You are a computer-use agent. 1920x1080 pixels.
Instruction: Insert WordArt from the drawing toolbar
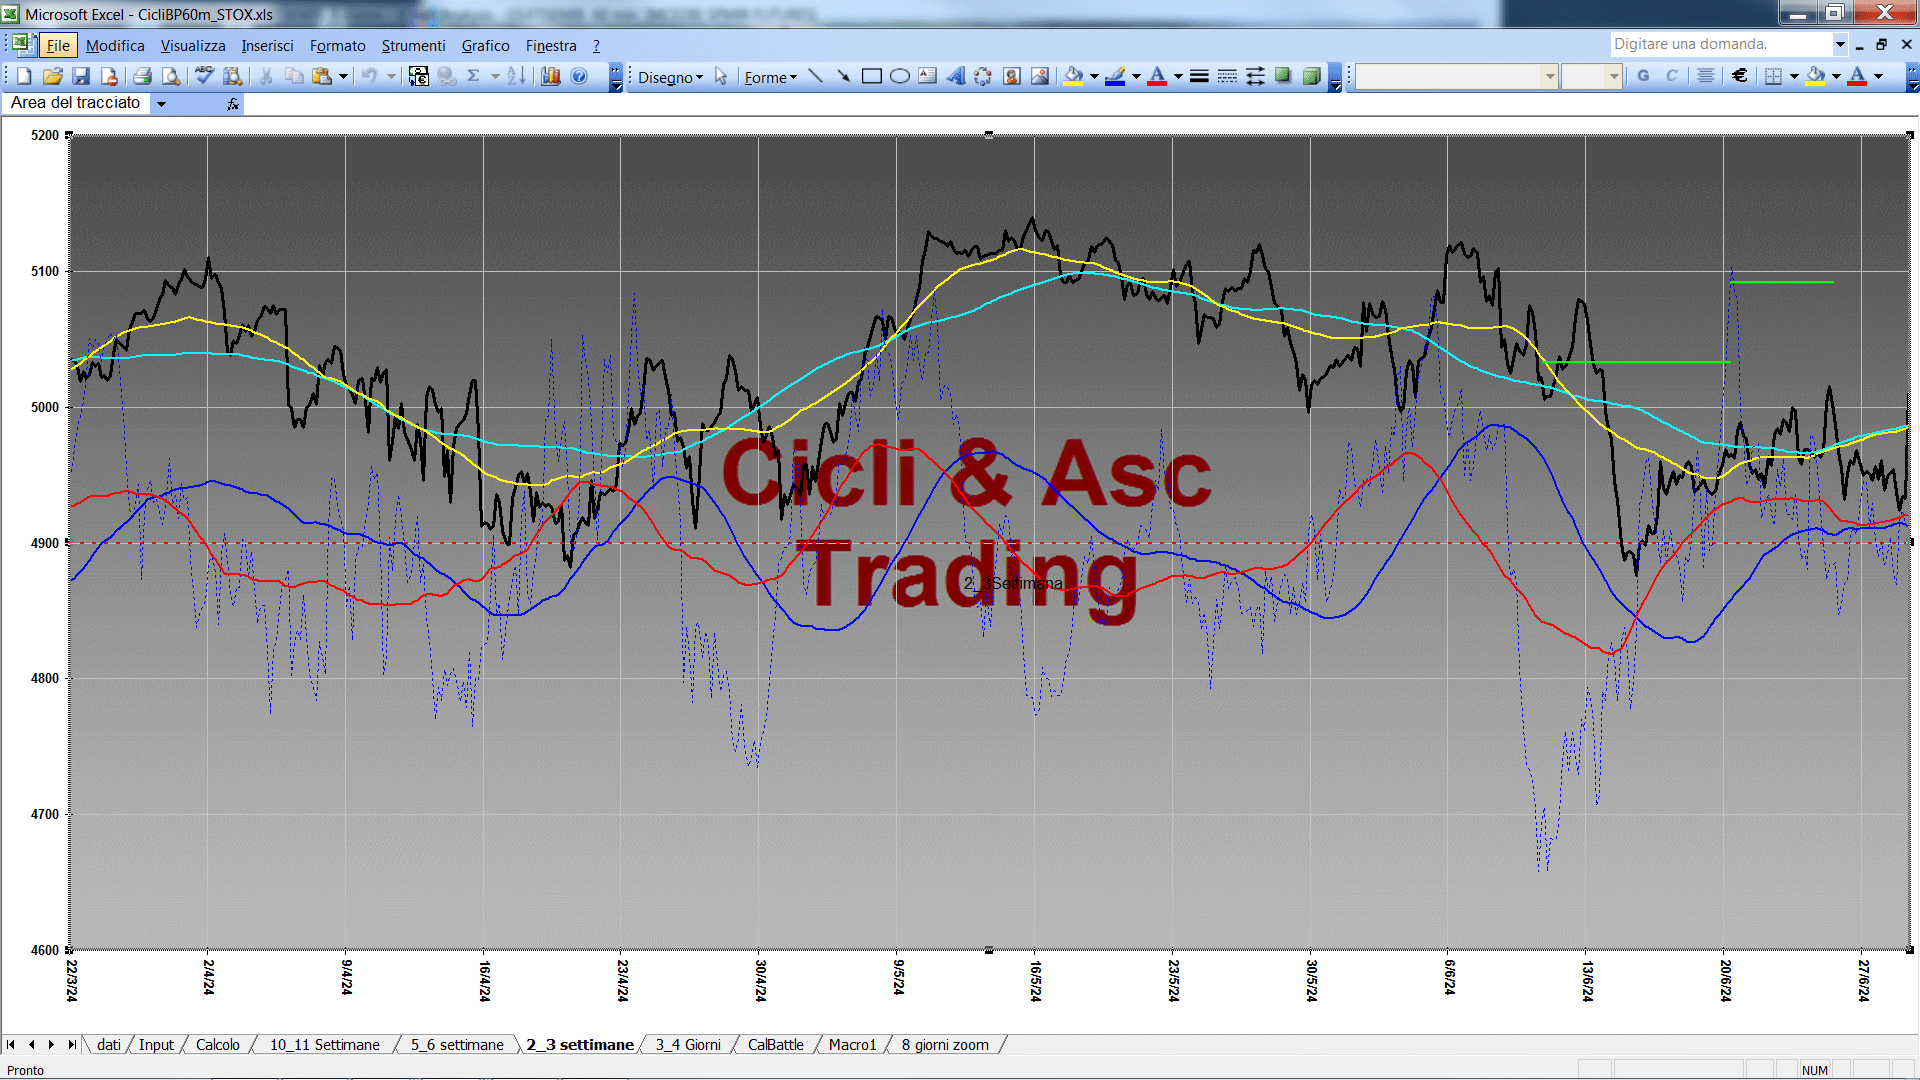[955, 76]
